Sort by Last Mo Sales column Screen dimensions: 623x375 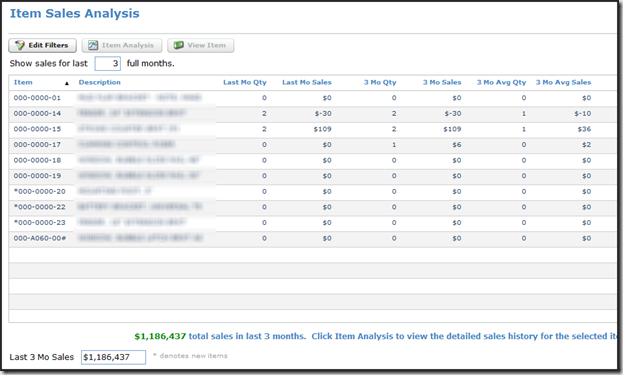[x=307, y=82]
